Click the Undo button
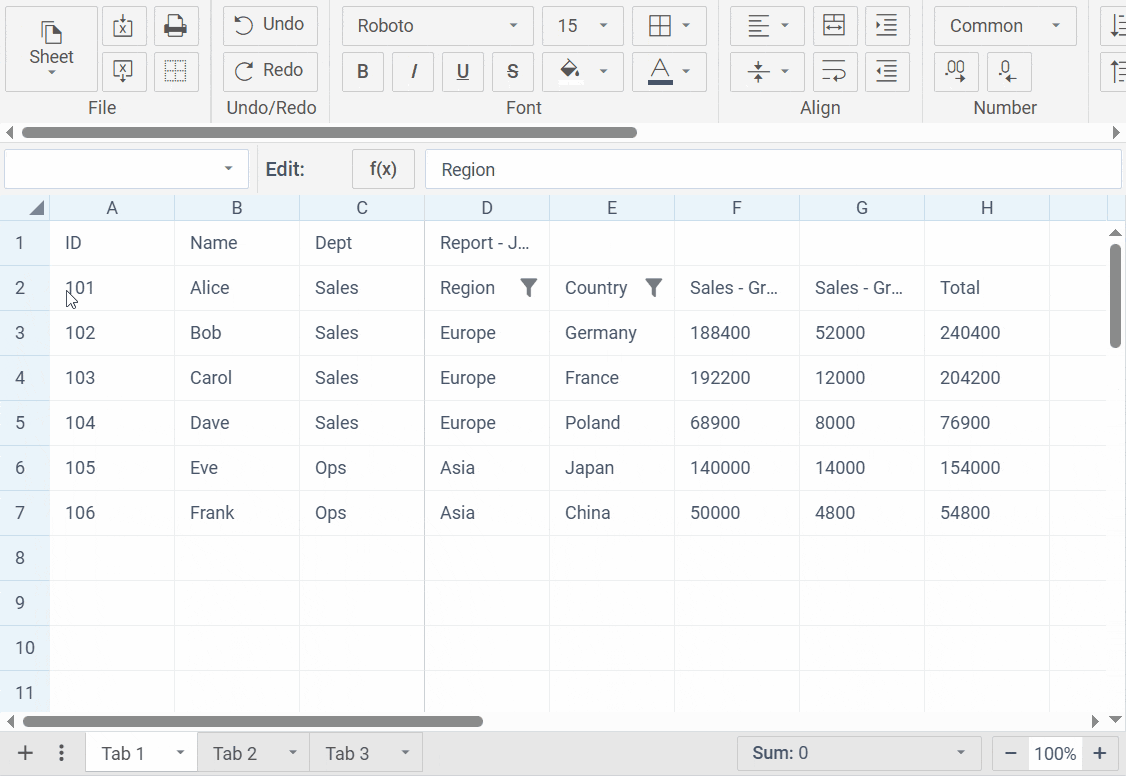 click(x=269, y=26)
